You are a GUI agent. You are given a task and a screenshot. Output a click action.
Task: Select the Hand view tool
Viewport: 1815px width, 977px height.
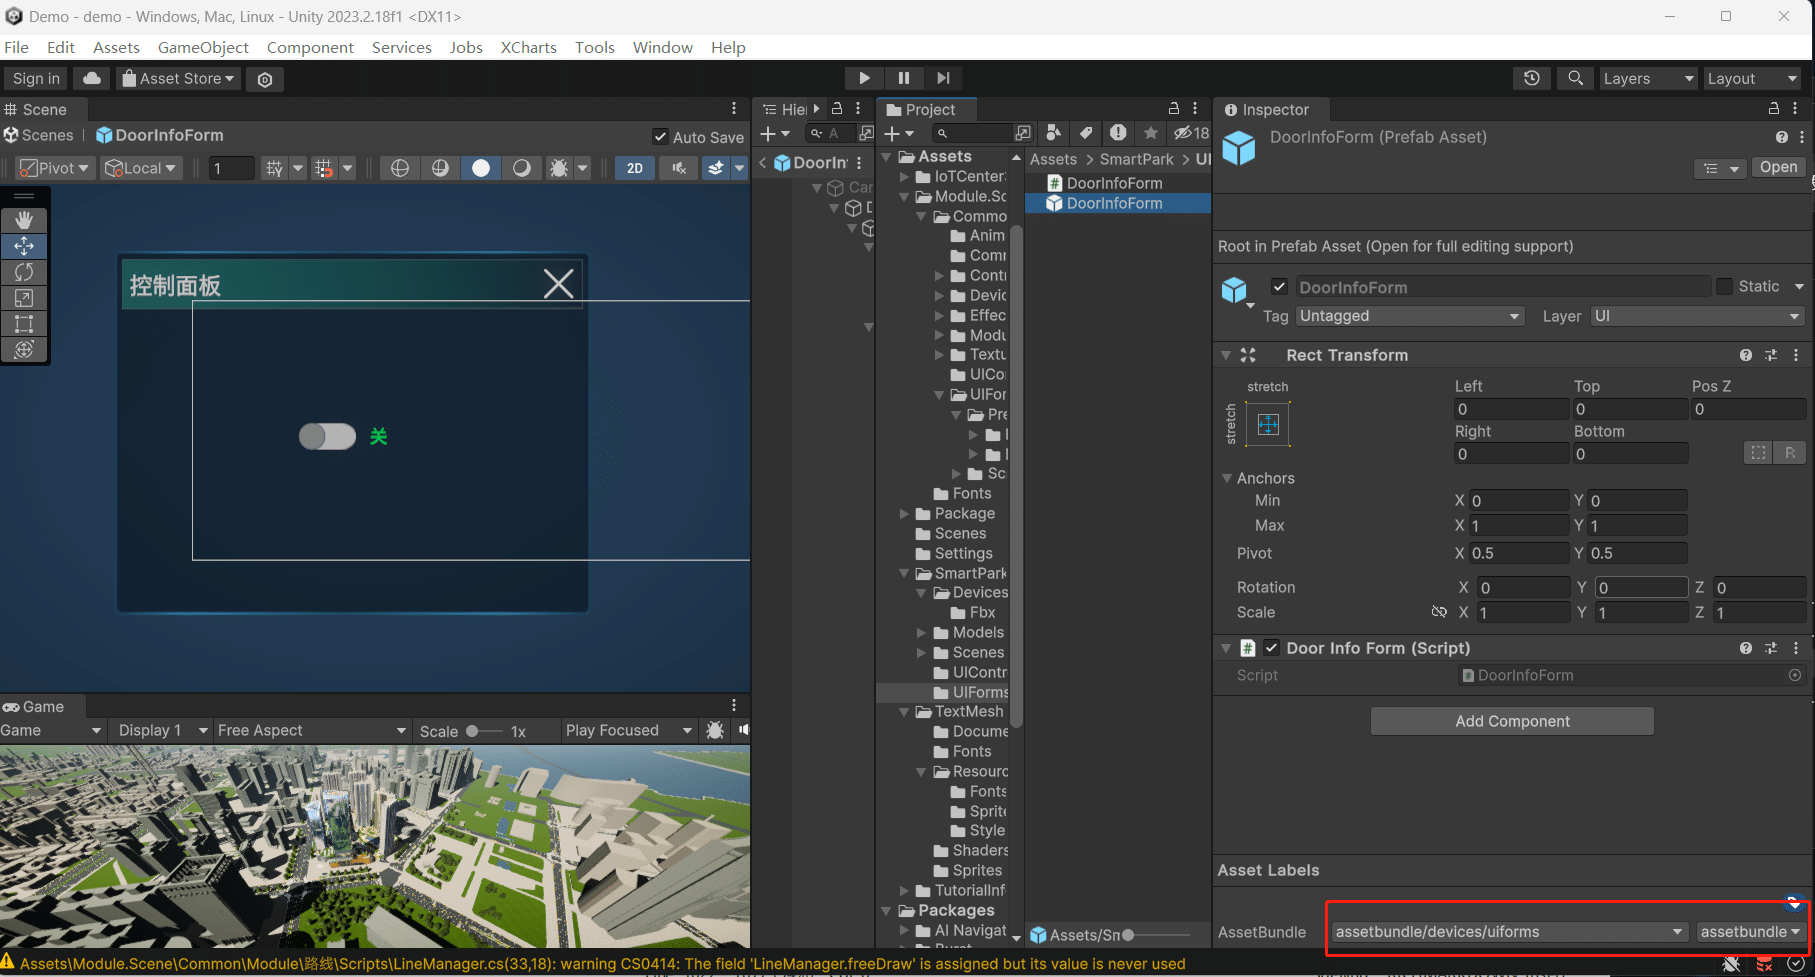pos(24,219)
